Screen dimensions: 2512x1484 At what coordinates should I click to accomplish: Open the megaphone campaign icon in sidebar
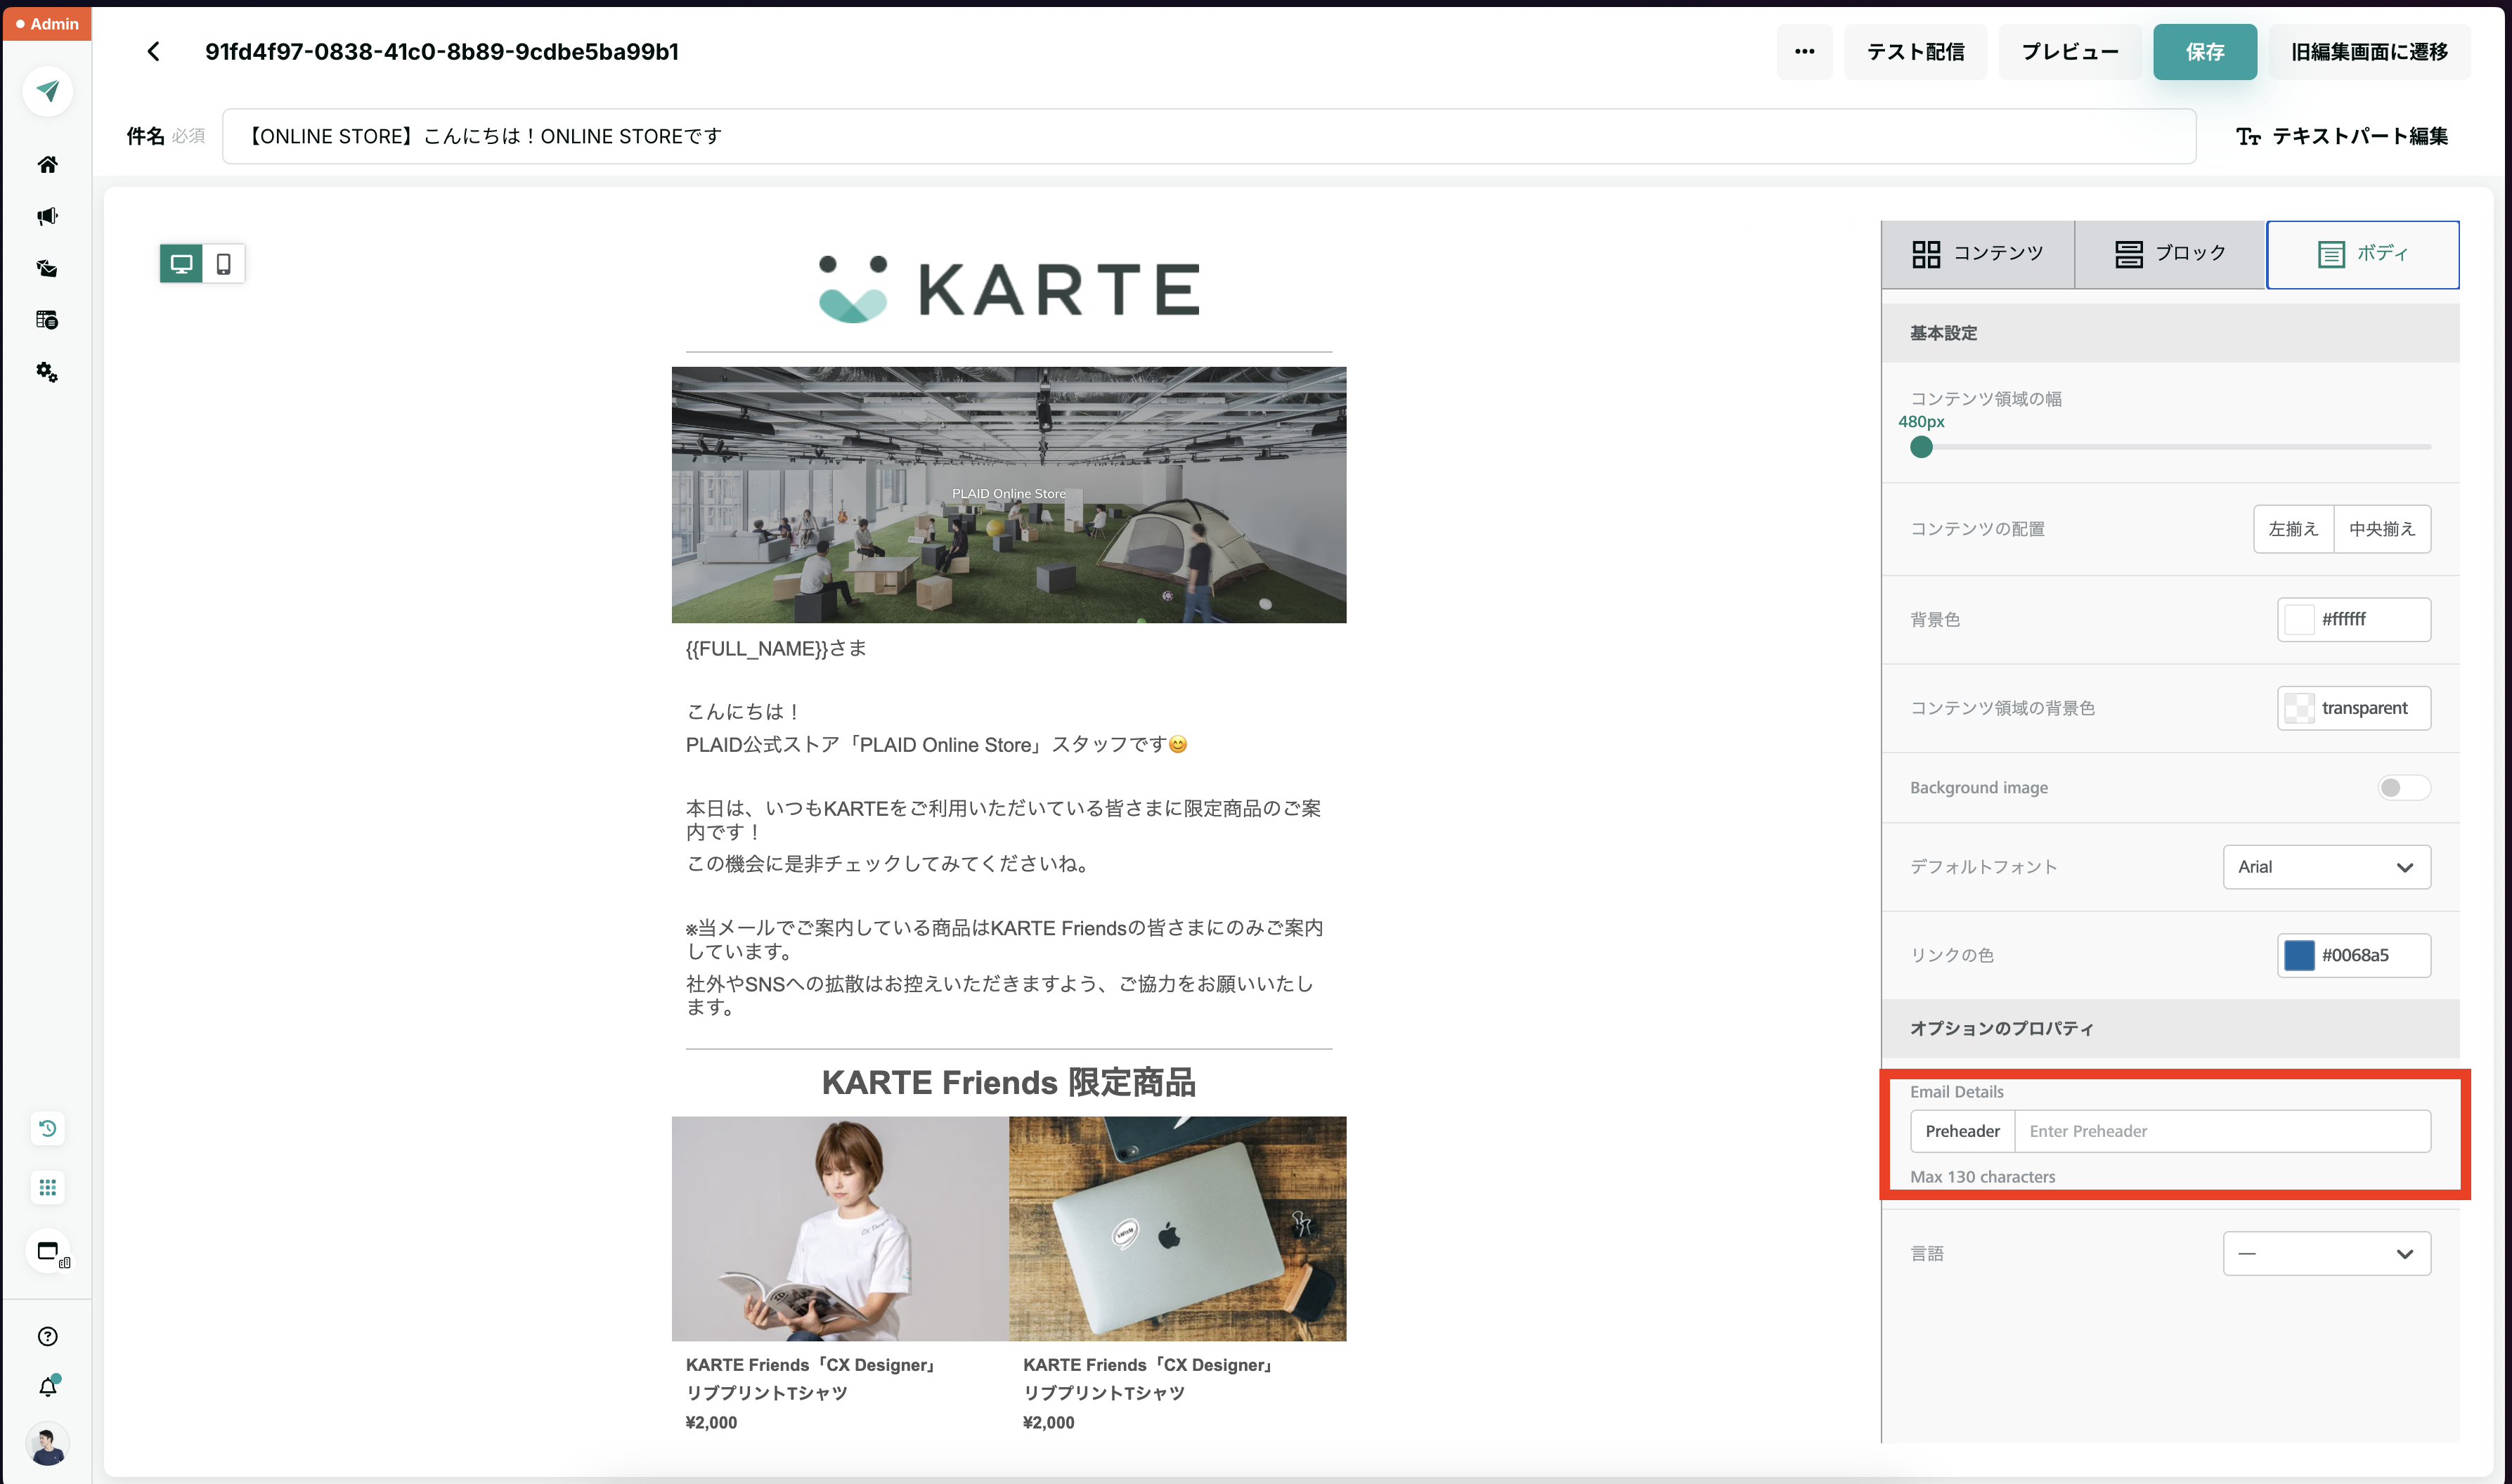47,216
